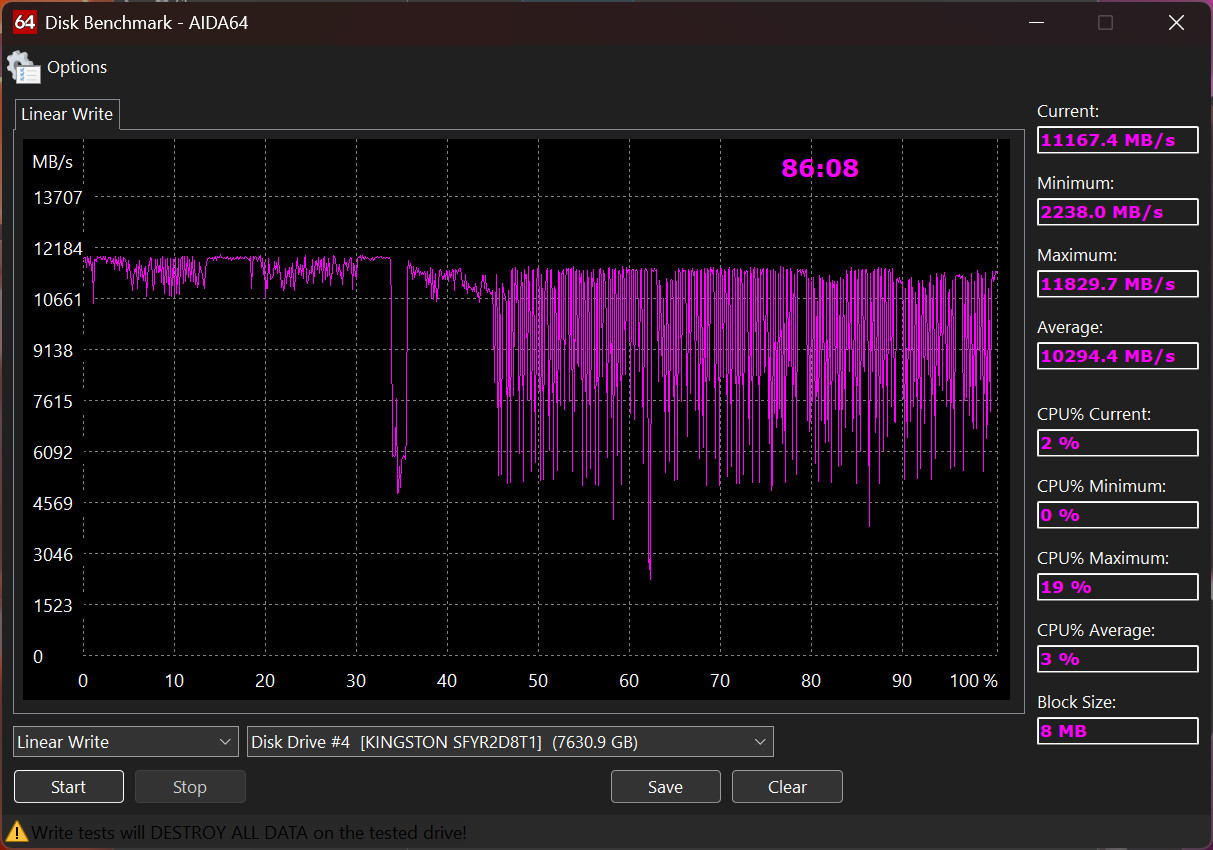1213x850 pixels.
Task: Select the Minimum speed value box
Action: [x=1117, y=212]
